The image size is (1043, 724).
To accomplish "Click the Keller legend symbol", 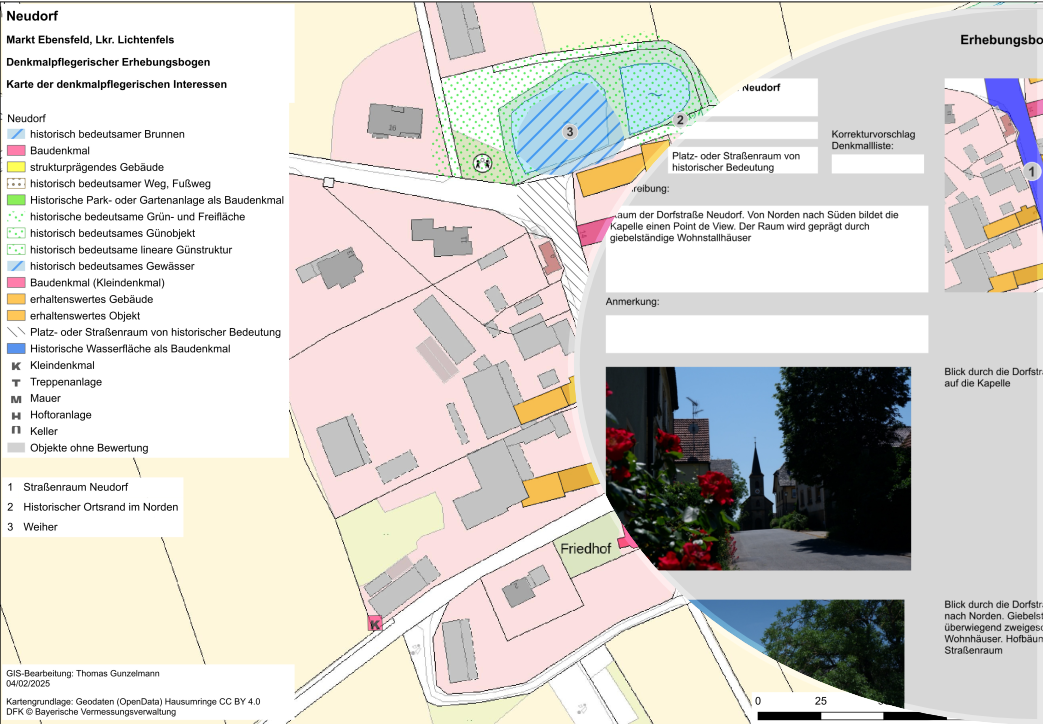I will [x=15, y=431].
